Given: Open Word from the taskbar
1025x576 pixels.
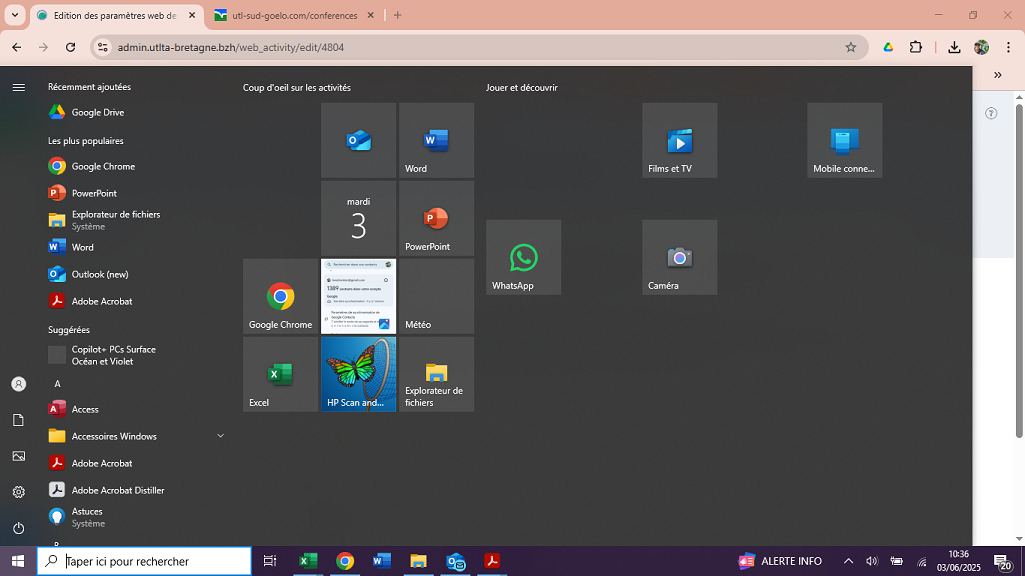Looking at the screenshot, I should click(382, 561).
